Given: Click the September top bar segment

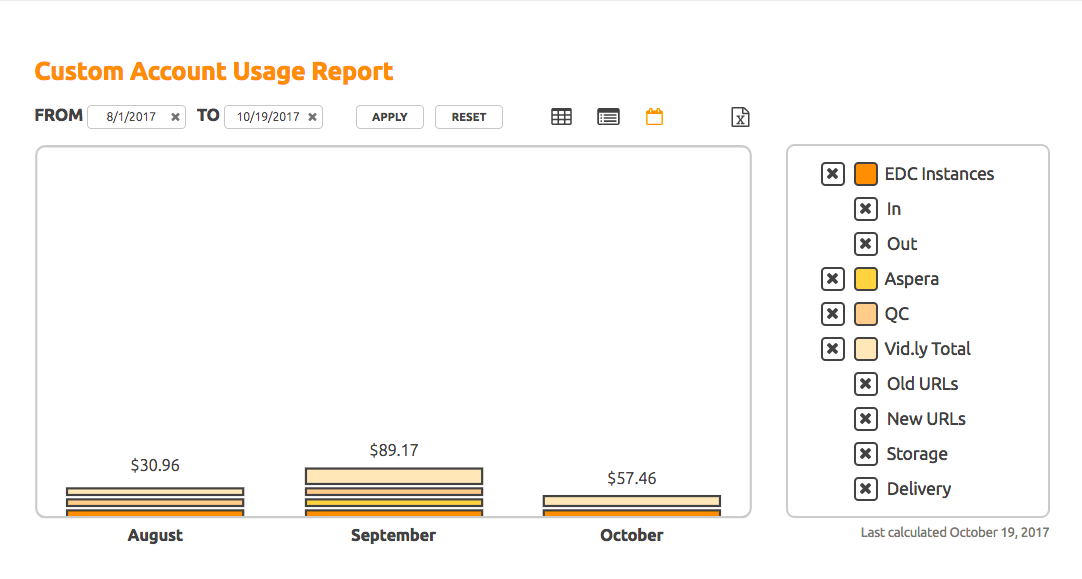Looking at the screenshot, I should [x=394, y=476].
